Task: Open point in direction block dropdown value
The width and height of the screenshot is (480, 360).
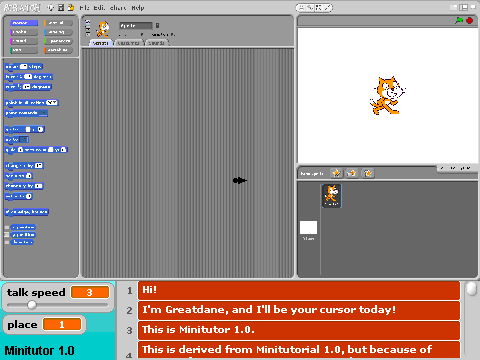Action: point(52,103)
